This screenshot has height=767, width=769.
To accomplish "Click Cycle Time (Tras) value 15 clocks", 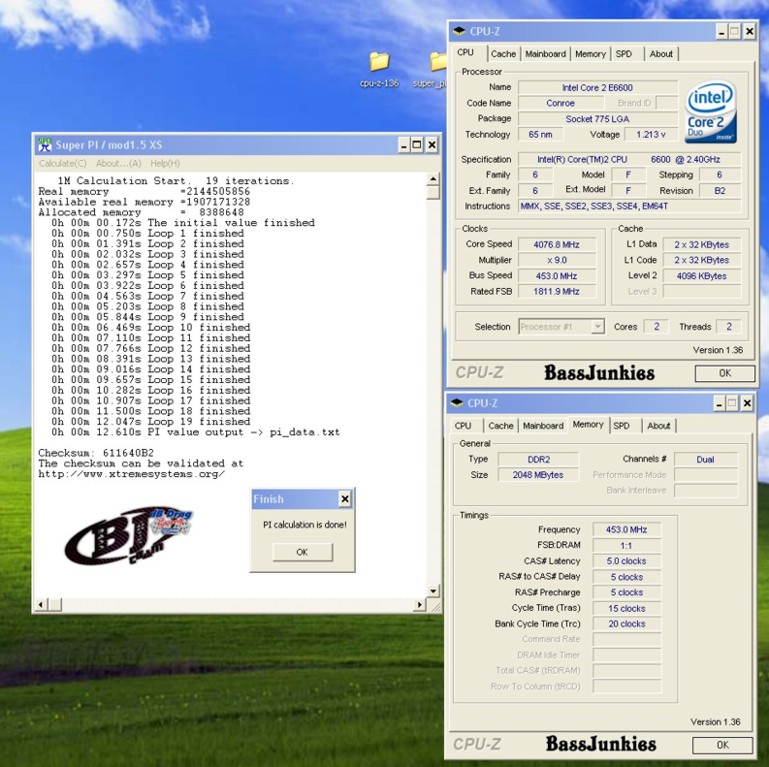I will (626, 609).
